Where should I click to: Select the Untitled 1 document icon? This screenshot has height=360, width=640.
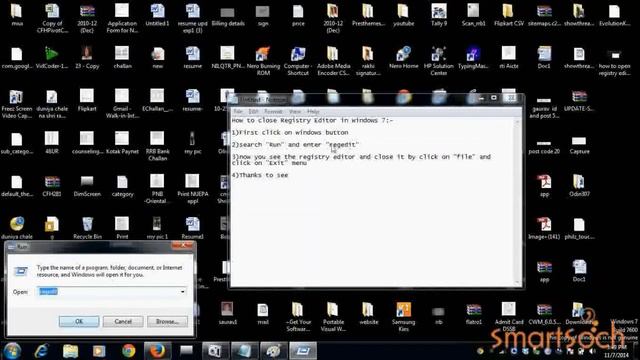pyautogui.click(x=157, y=15)
